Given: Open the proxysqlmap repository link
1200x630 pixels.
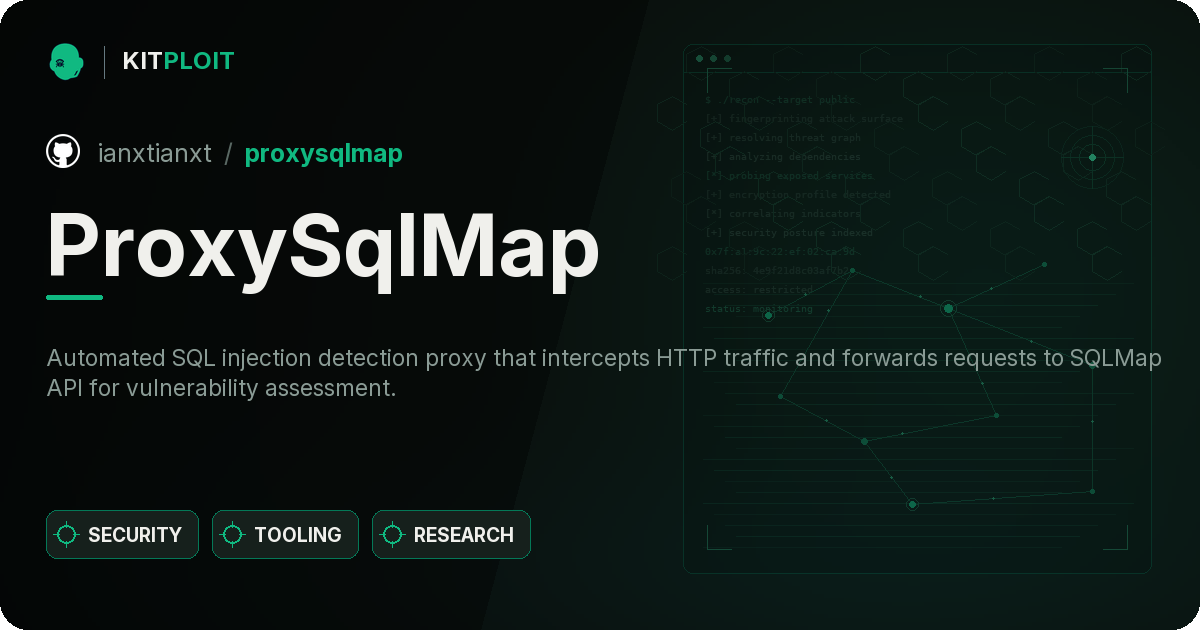Looking at the screenshot, I should click(x=323, y=153).
